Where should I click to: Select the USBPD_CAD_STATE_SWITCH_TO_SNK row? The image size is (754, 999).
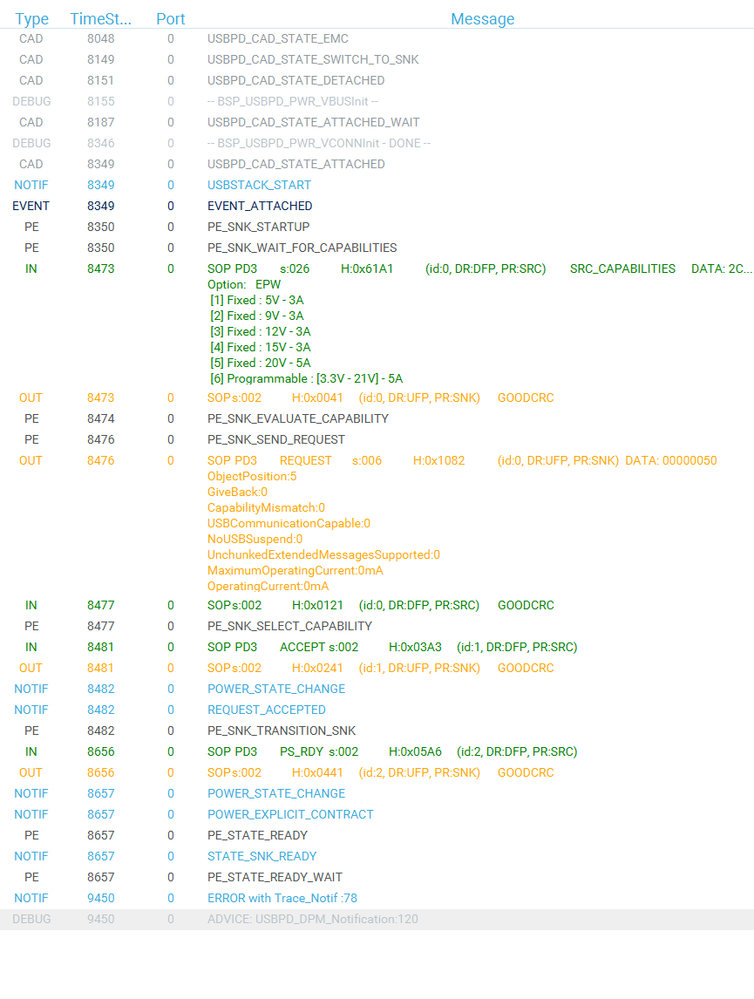[x=377, y=60]
